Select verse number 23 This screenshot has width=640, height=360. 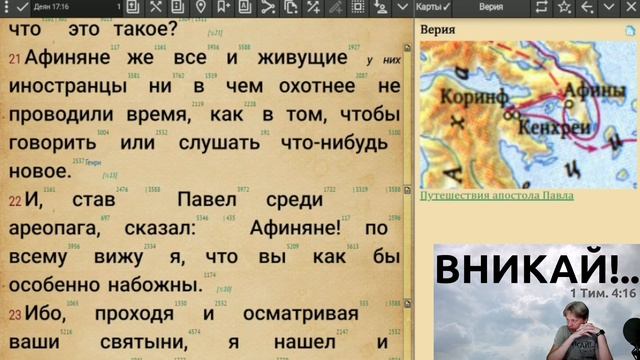[x=15, y=315]
